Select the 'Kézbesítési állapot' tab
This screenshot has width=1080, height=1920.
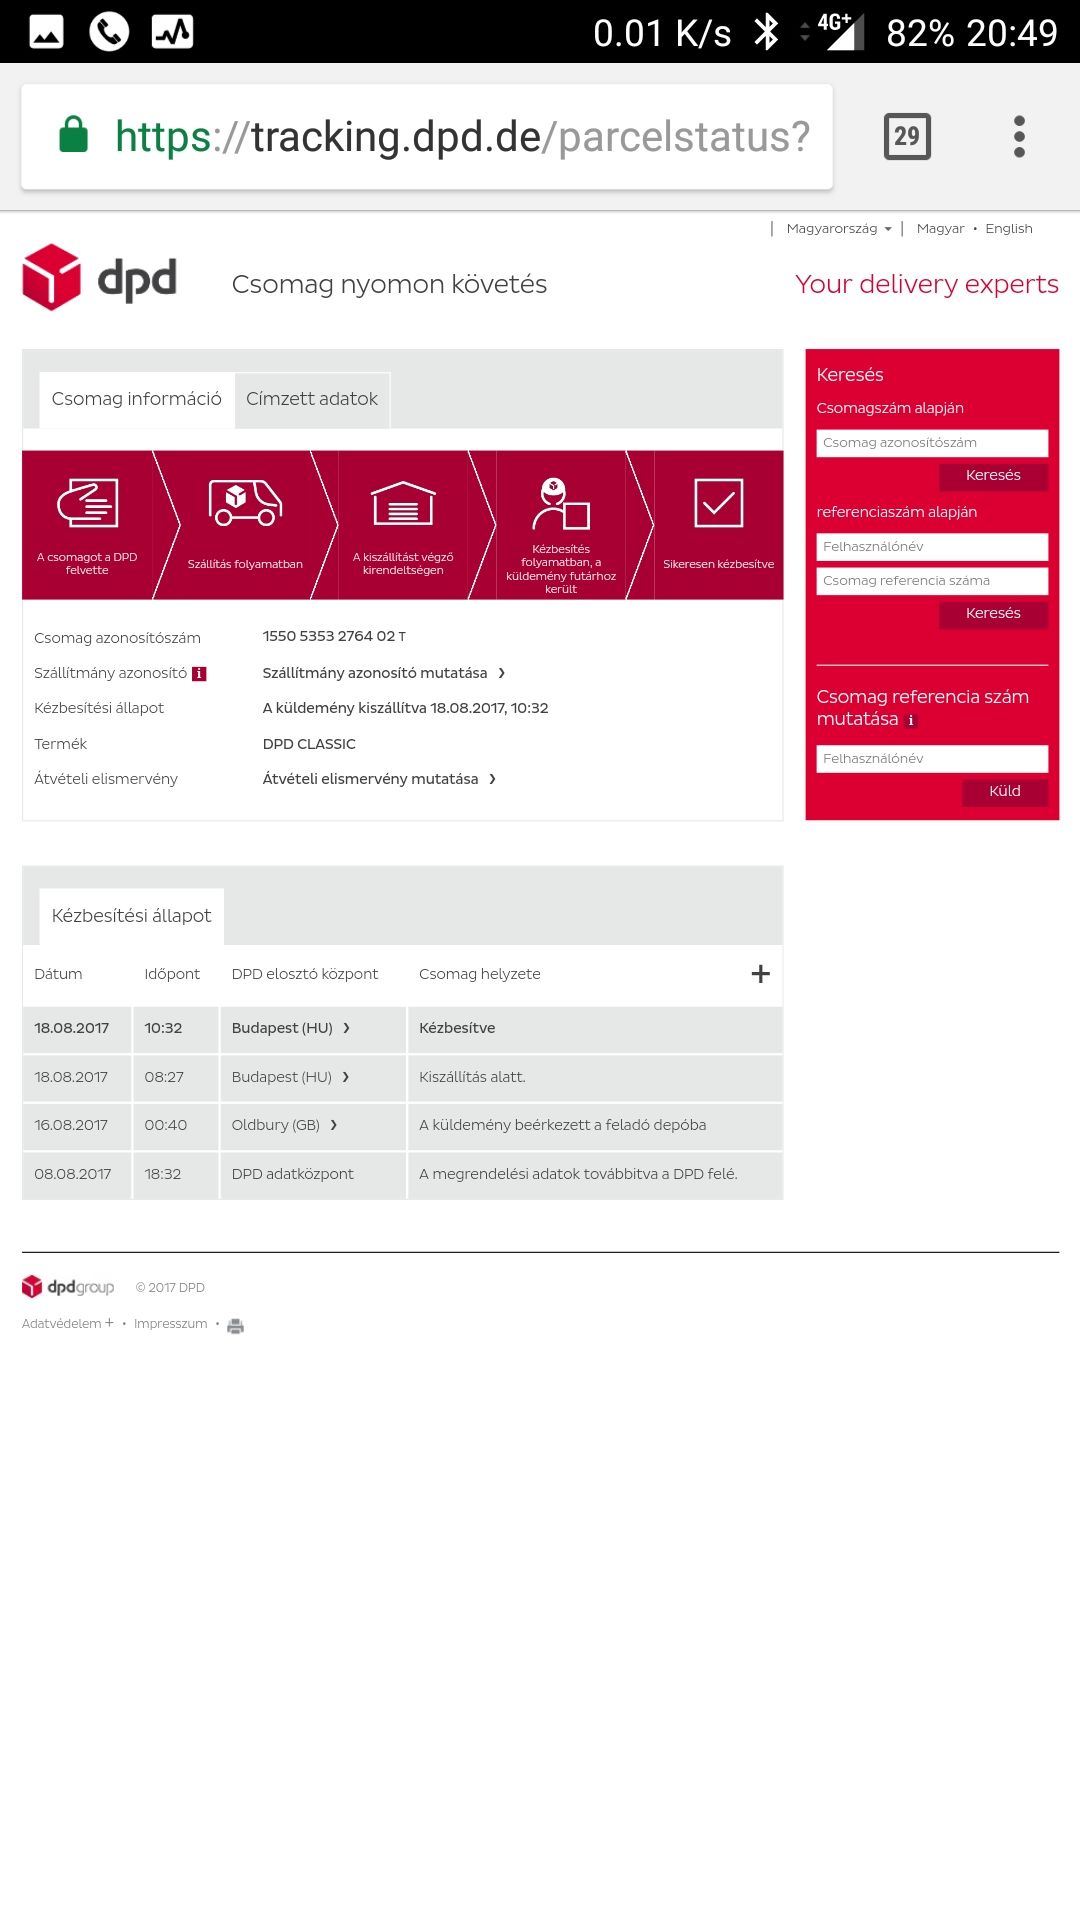click(x=131, y=916)
